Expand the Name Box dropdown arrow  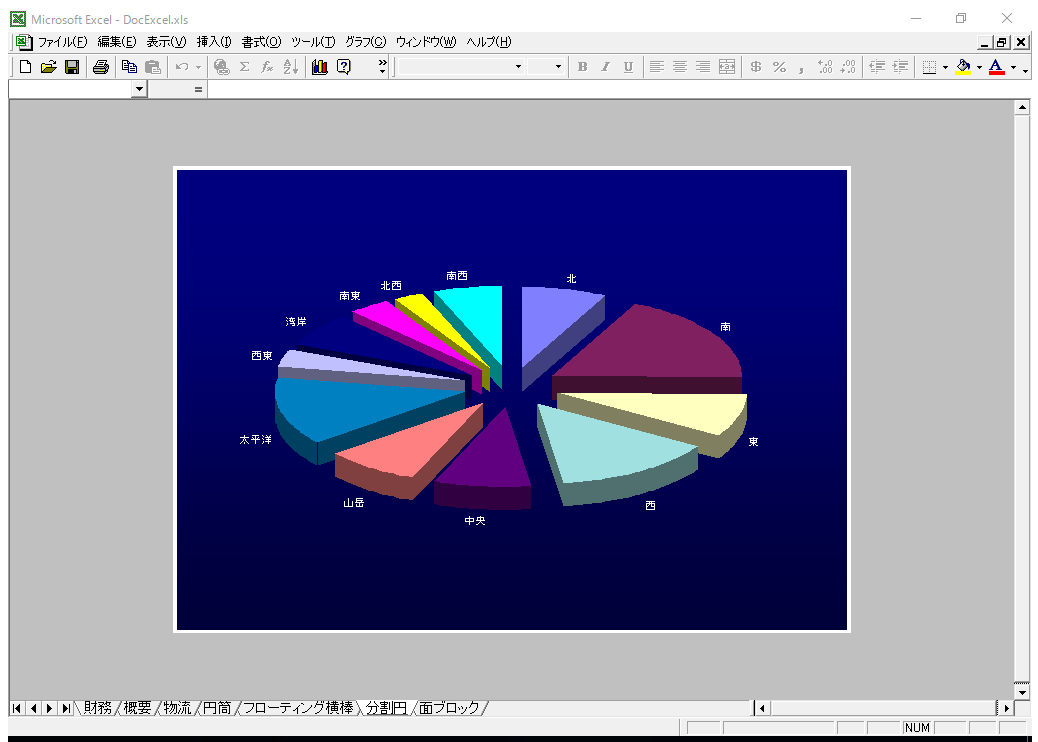pyautogui.click(x=139, y=89)
